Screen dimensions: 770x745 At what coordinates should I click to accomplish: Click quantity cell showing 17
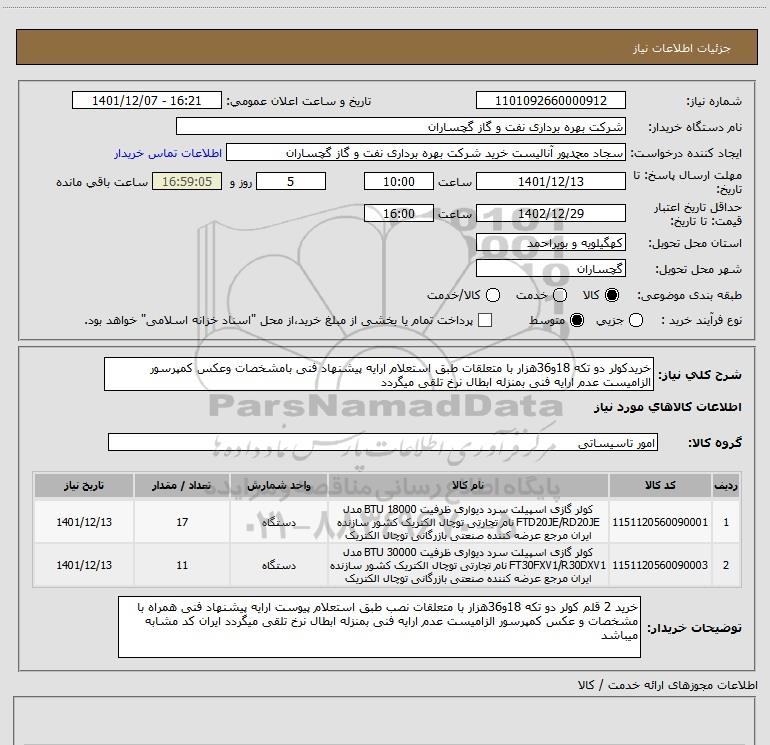tap(182, 522)
